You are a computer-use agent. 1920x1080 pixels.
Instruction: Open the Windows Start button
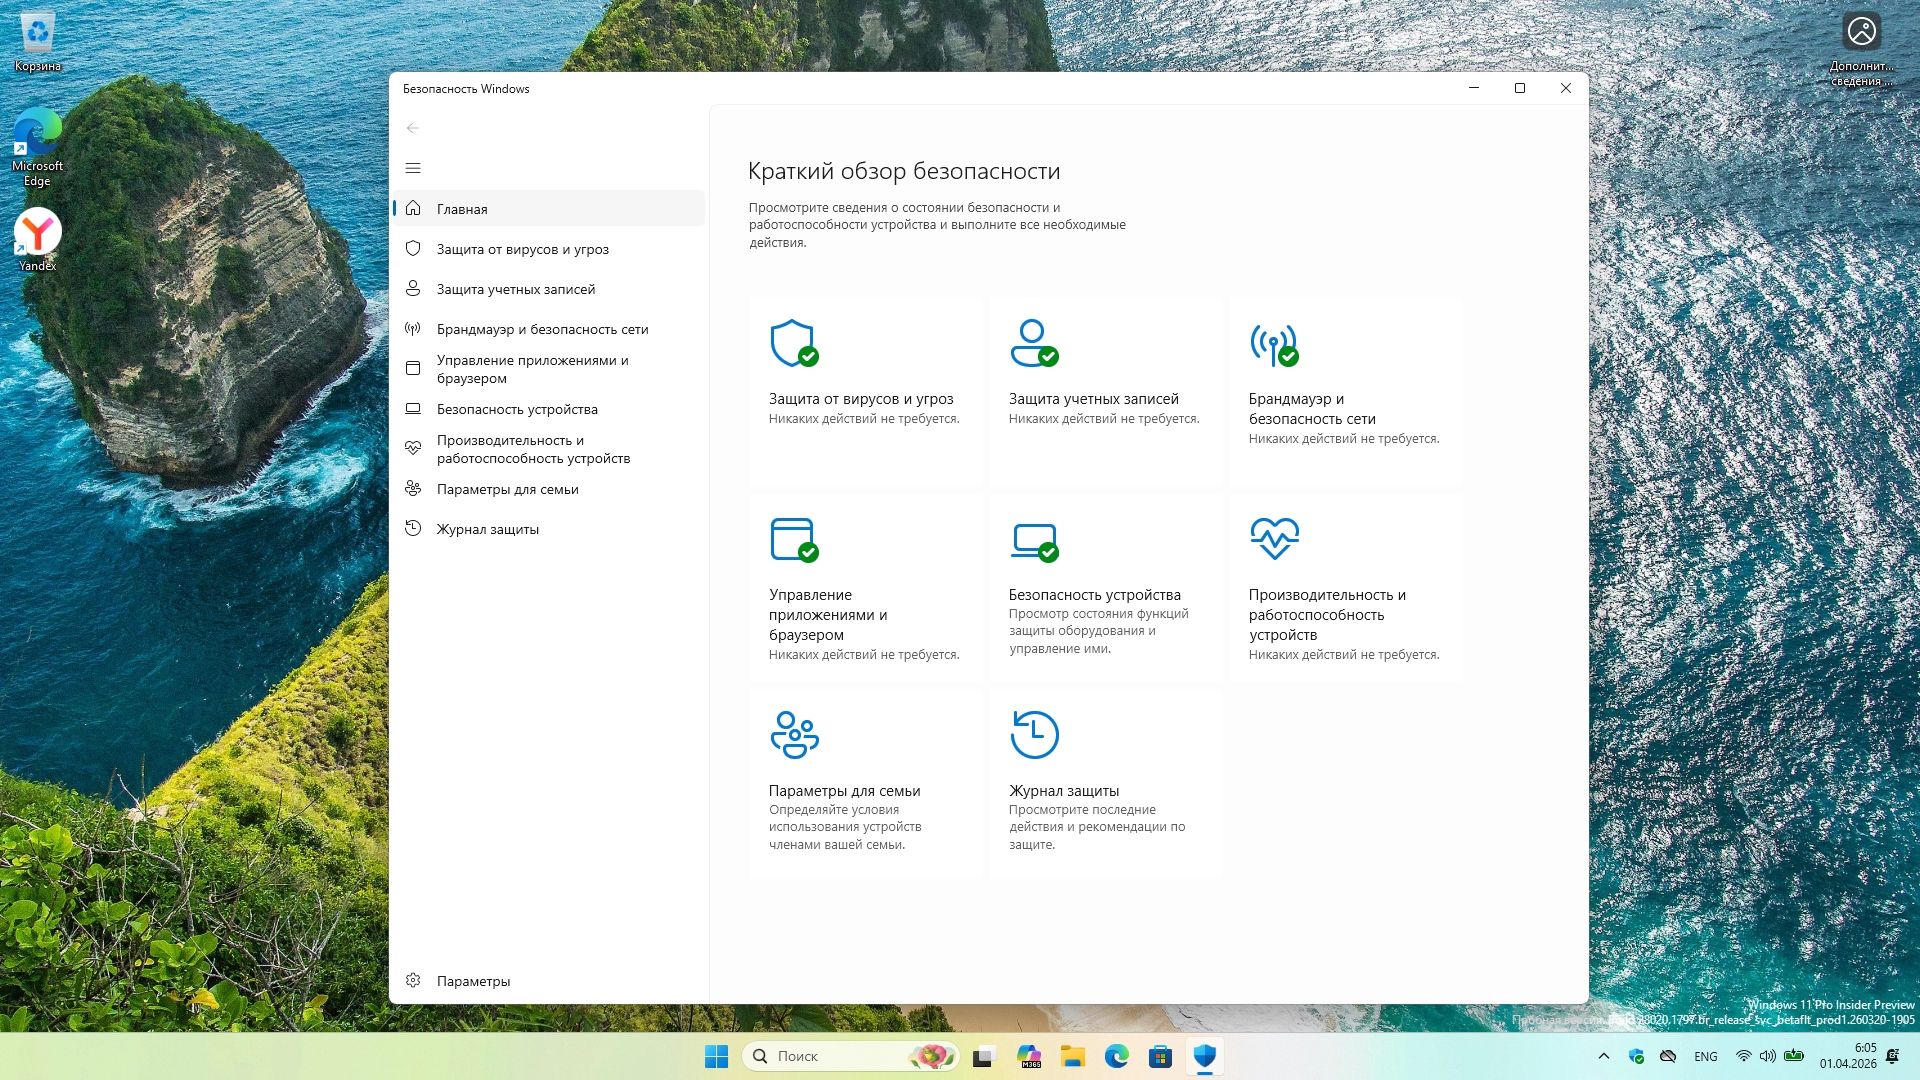click(x=716, y=1056)
